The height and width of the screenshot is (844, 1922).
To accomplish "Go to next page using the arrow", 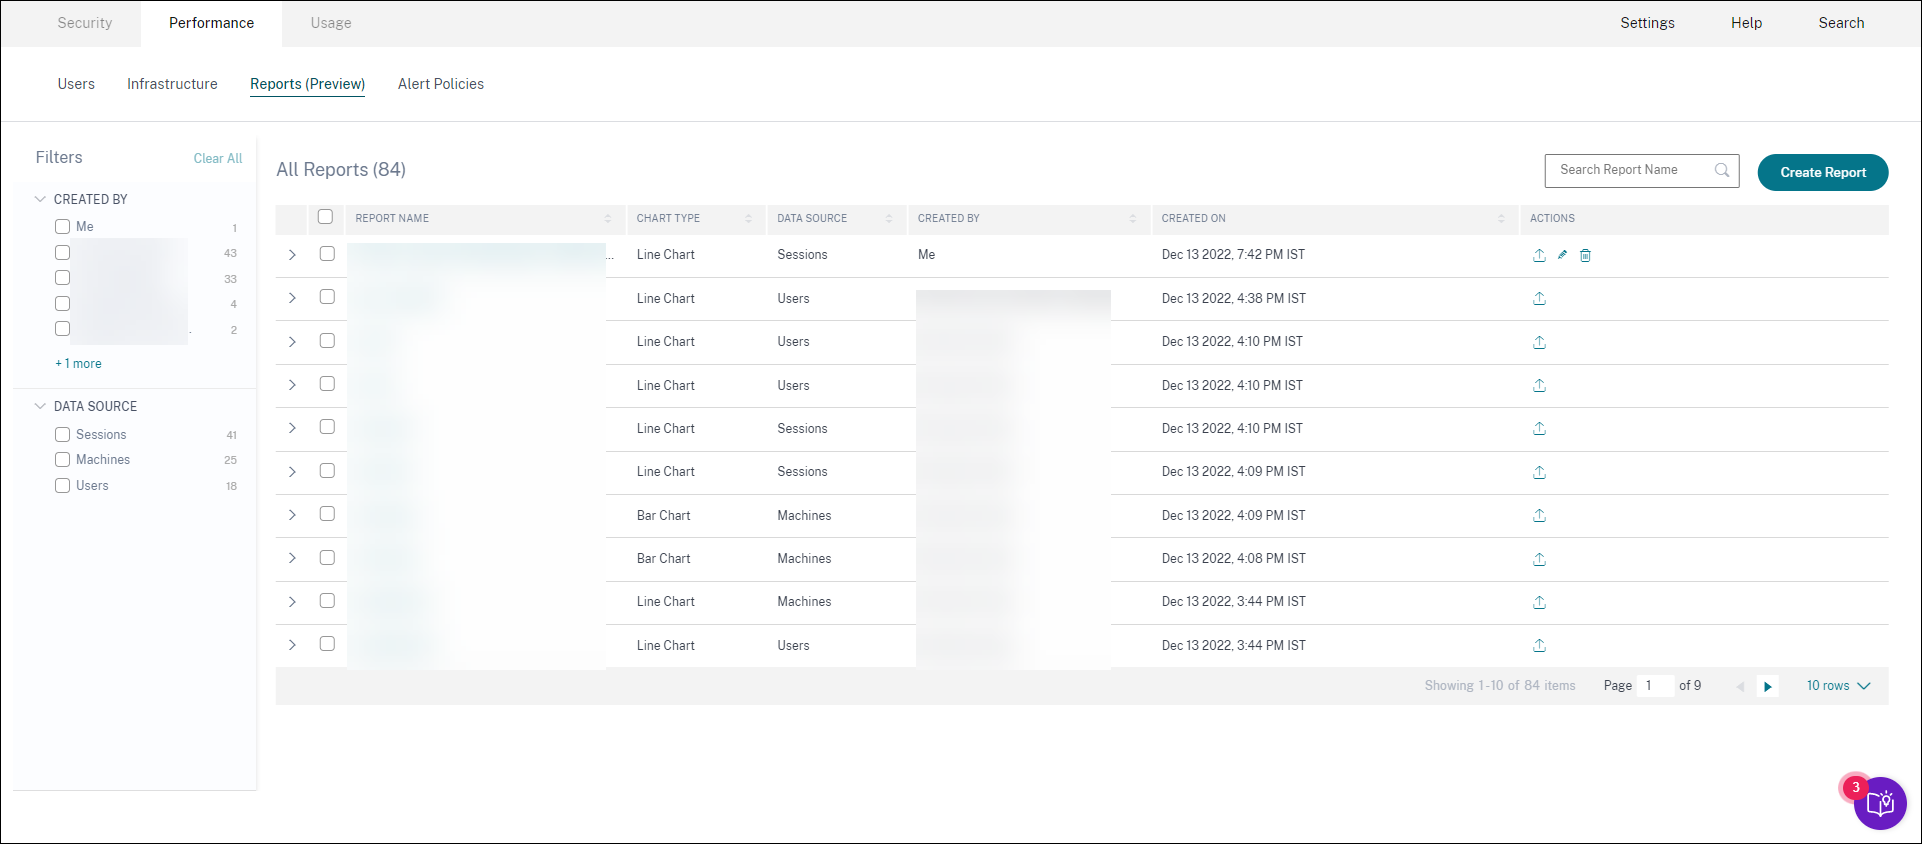I will pos(1768,686).
